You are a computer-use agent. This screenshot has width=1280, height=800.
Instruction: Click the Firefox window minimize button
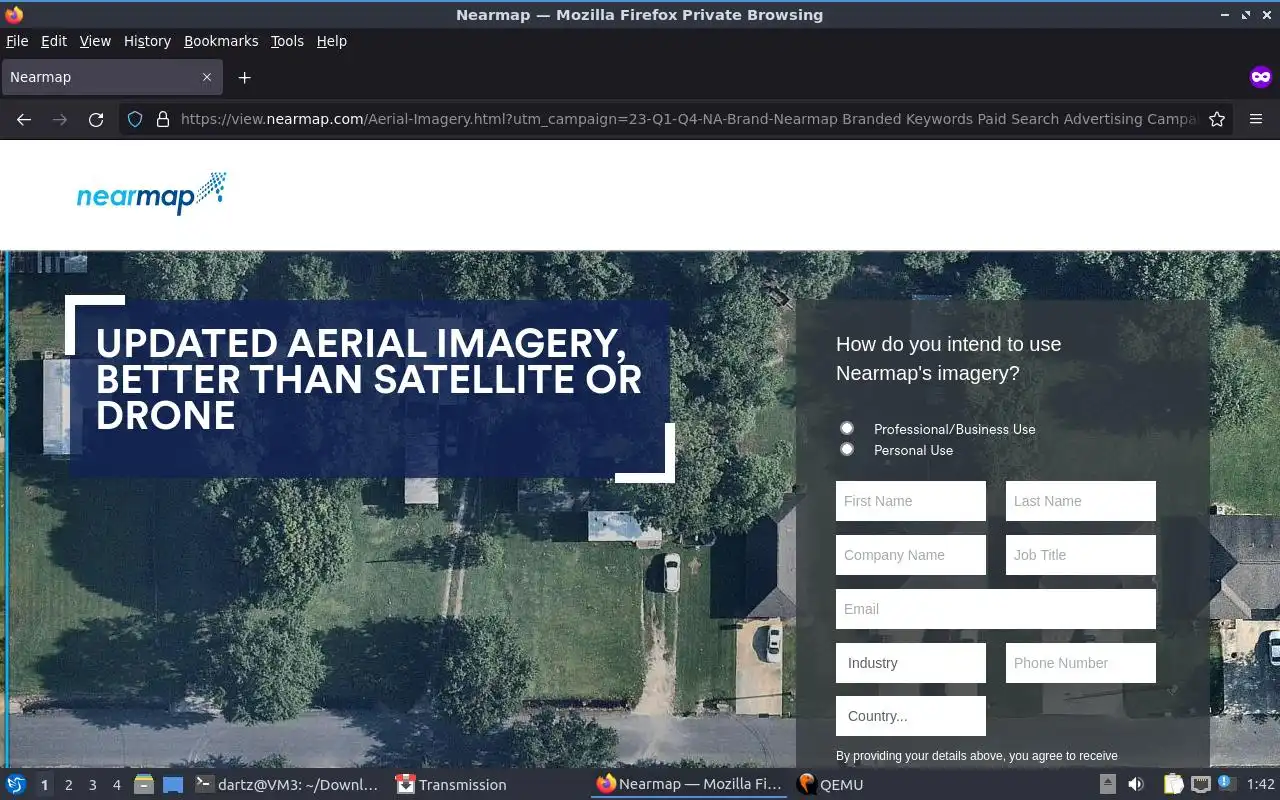point(1226,15)
